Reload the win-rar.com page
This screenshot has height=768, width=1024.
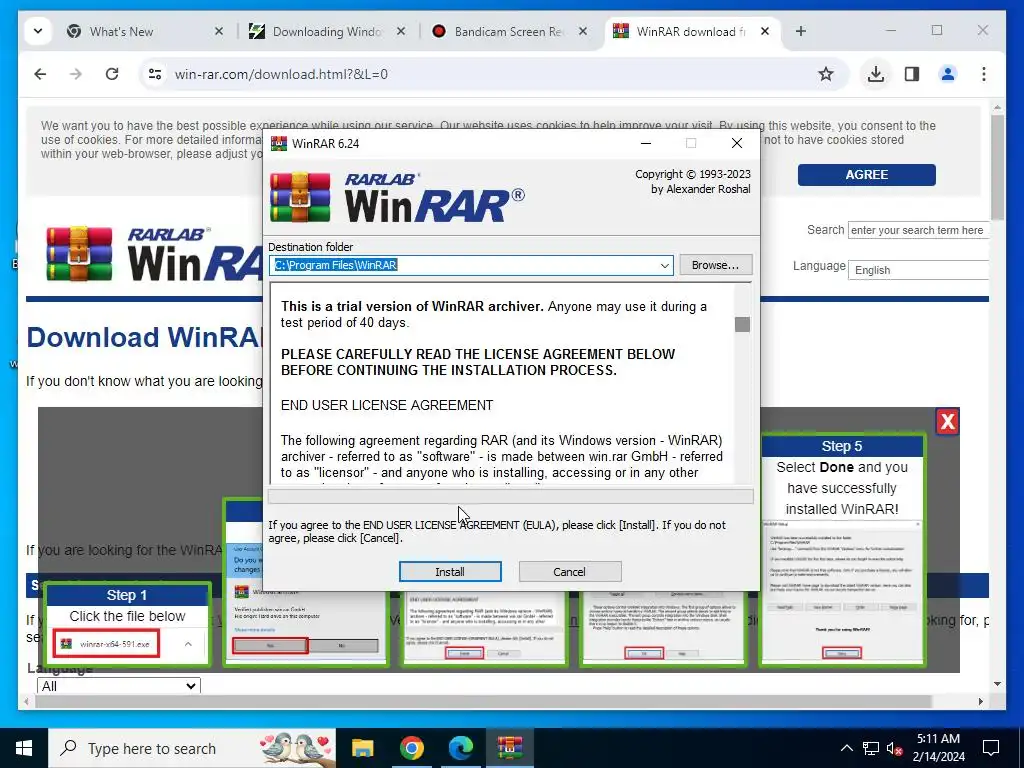112,74
